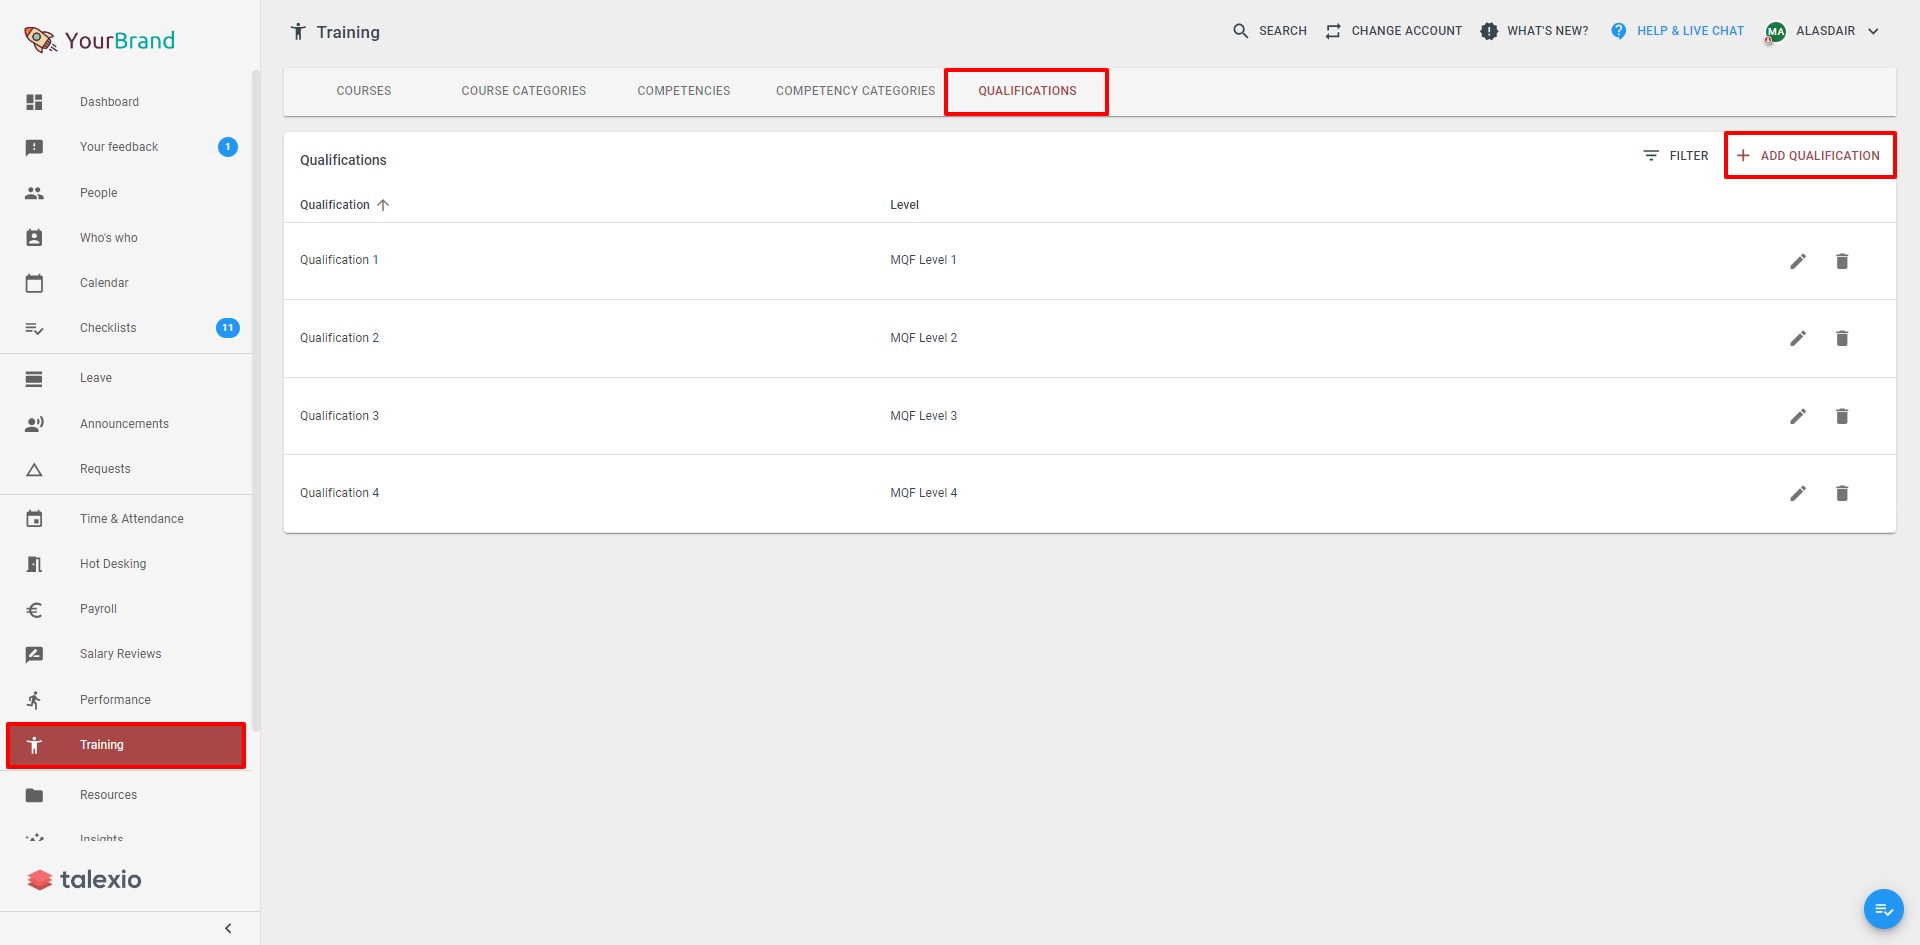Delete Qualification 3 with trash icon
Screen dimensions: 1920x945
click(1842, 416)
